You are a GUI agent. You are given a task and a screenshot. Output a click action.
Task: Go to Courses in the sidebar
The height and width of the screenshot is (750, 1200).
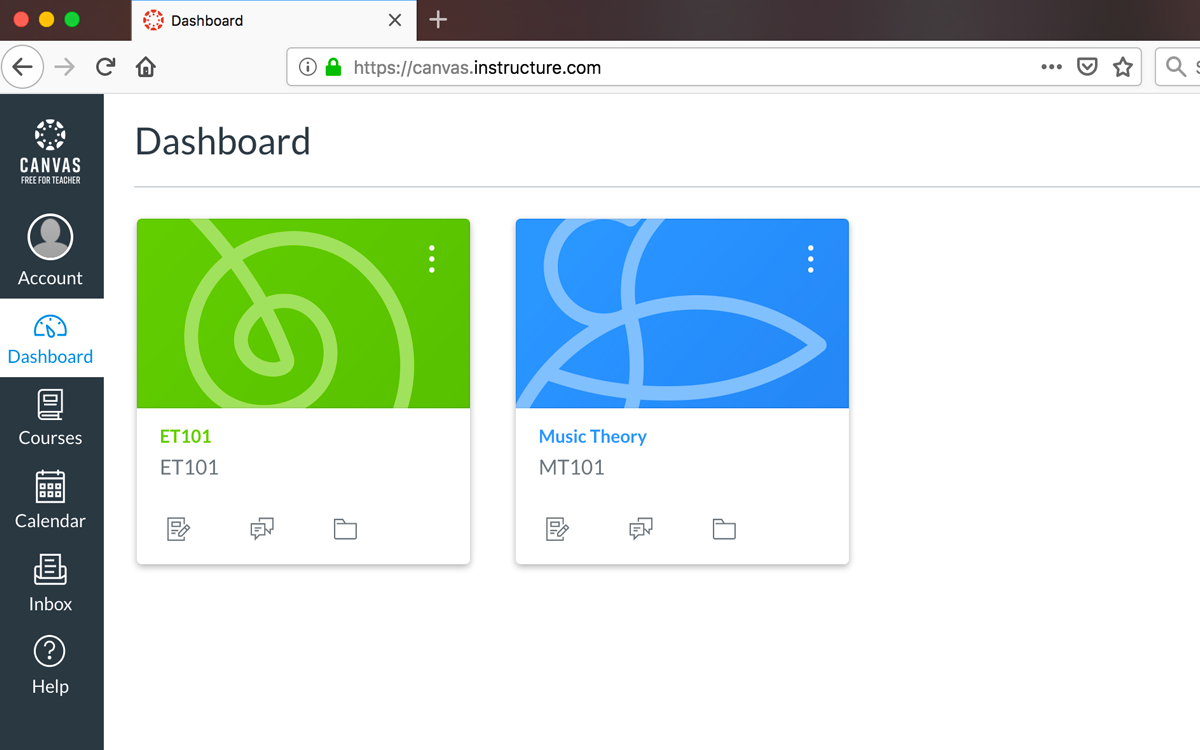(x=50, y=418)
